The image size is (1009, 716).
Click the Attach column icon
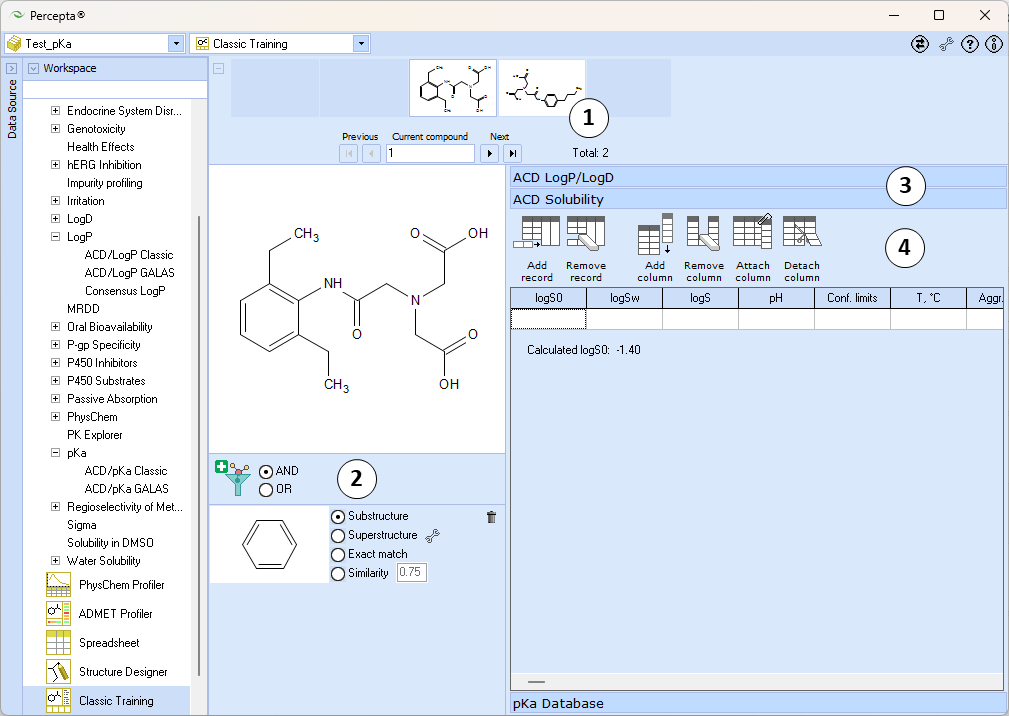(x=752, y=232)
